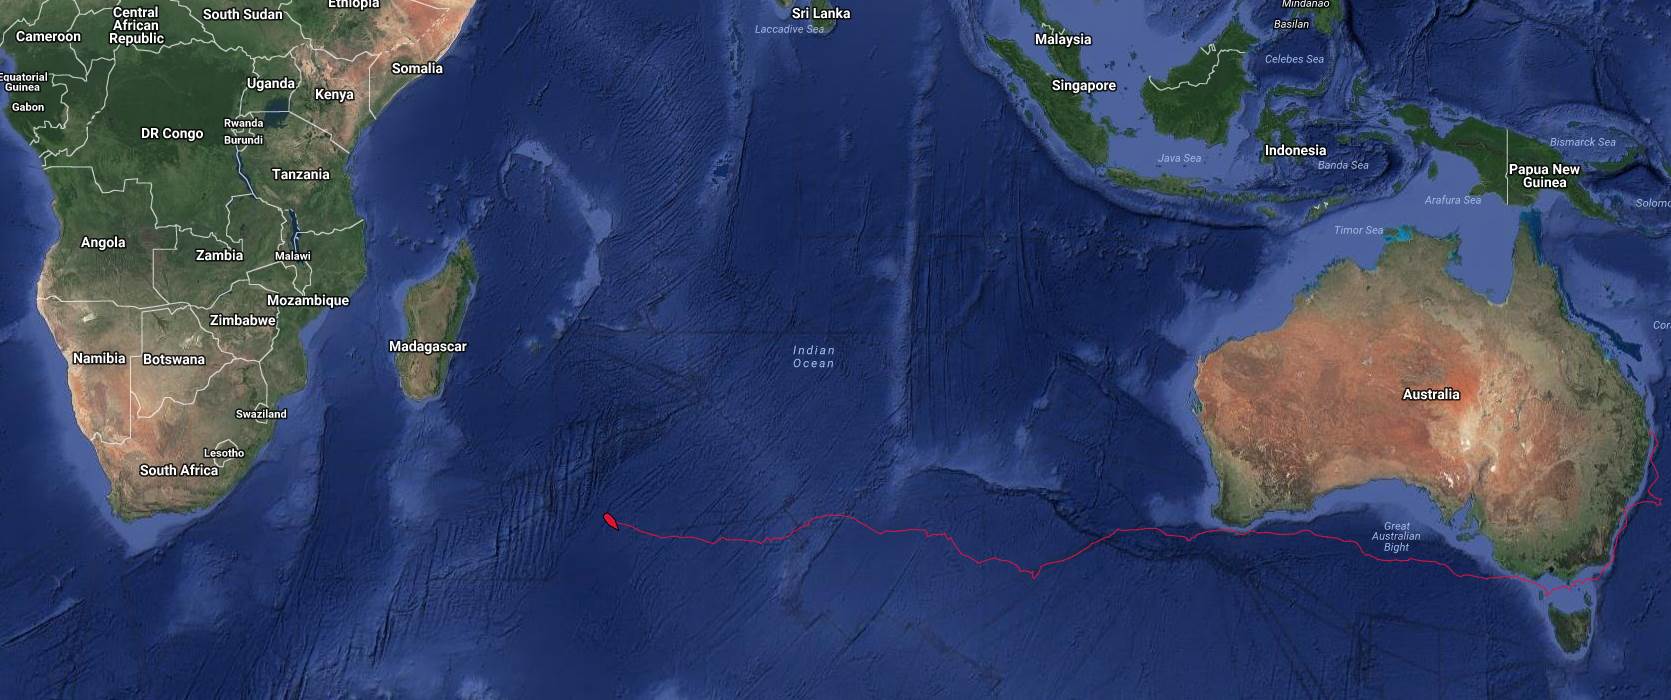Viewport: 1671px width, 700px height.
Task: Click the Java Sea label
Action: pyautogui.click(x=1179, y=159)
